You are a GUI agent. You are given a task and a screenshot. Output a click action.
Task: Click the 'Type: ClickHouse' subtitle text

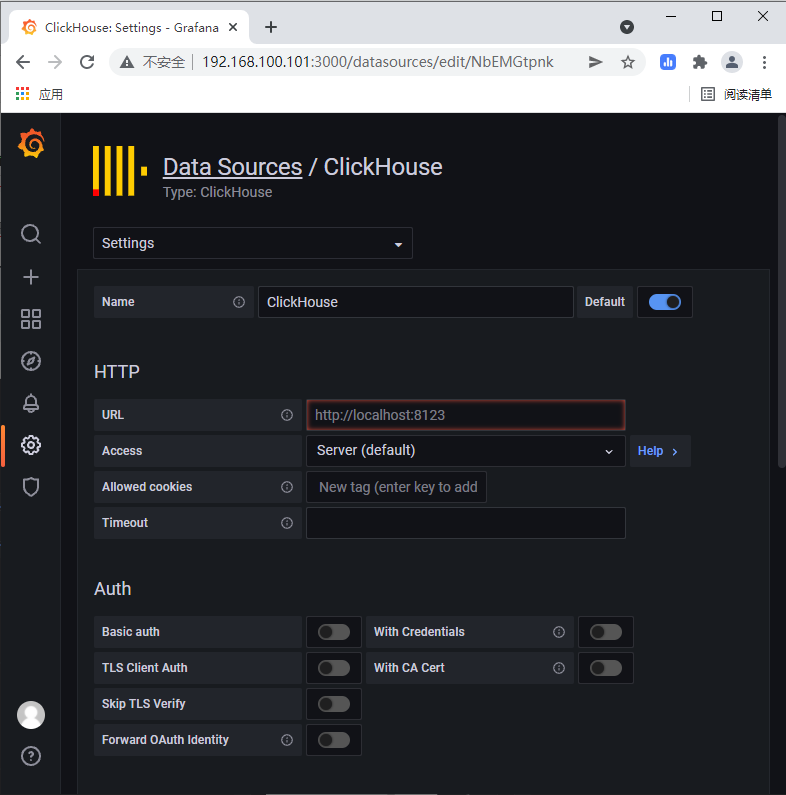pos(218,192)
